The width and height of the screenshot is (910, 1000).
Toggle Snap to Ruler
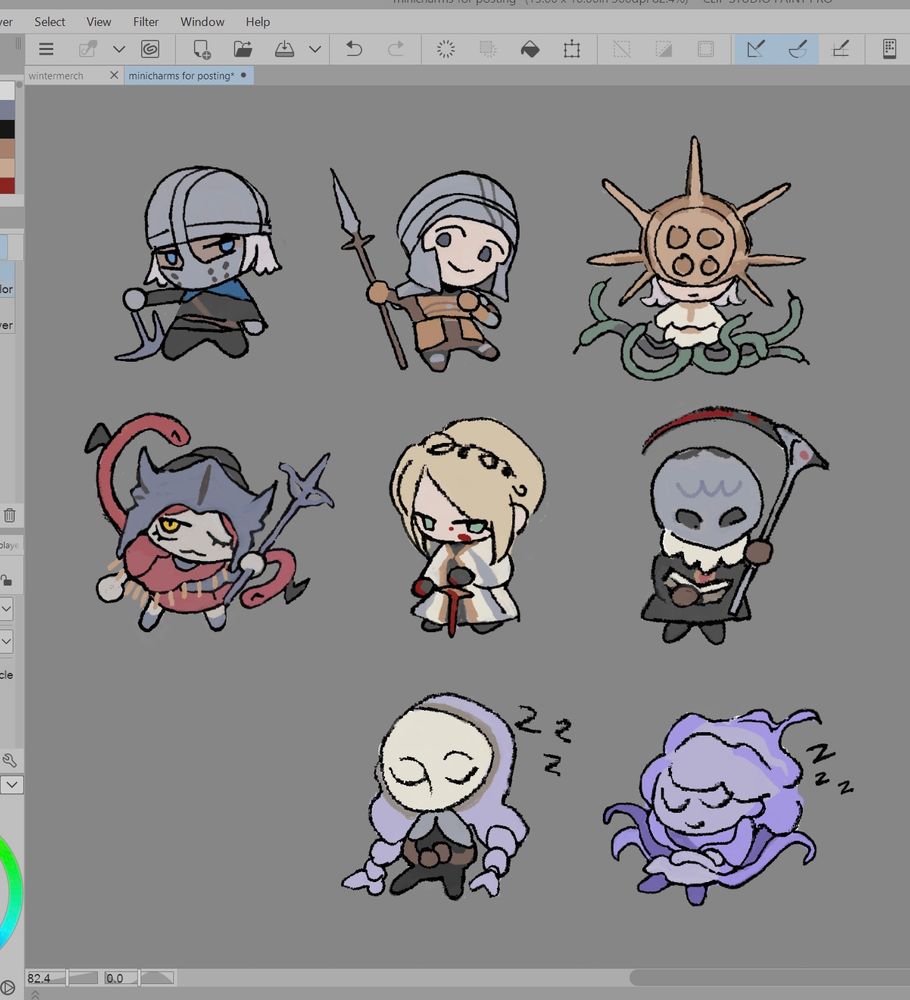(x=756, y=49)
